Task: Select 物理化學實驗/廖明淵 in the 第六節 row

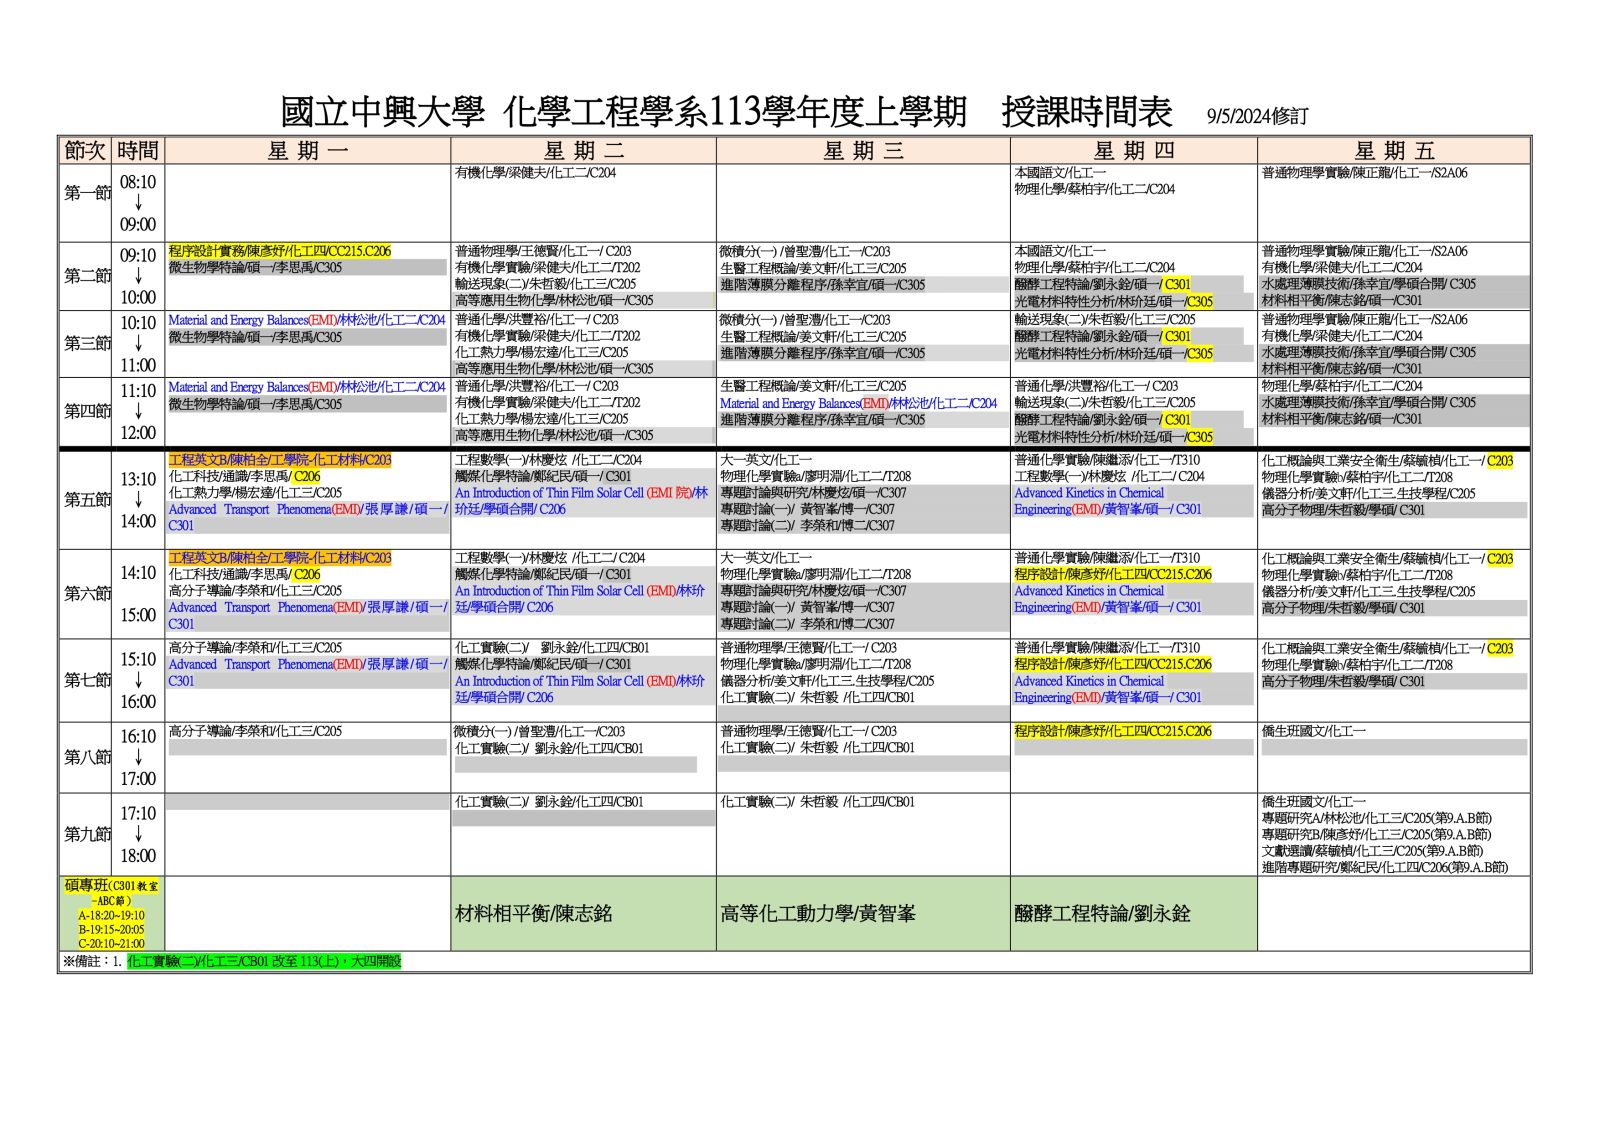Action: (816, 574)
